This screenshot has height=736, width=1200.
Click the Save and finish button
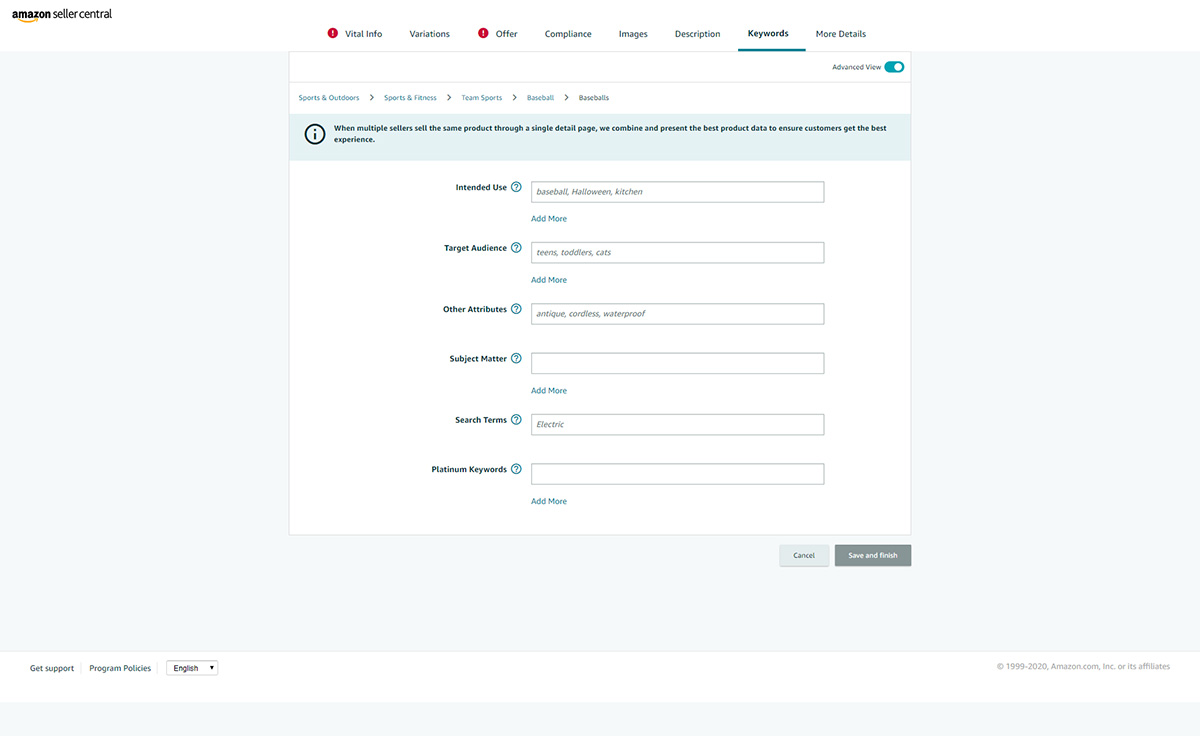pos(872,555)
